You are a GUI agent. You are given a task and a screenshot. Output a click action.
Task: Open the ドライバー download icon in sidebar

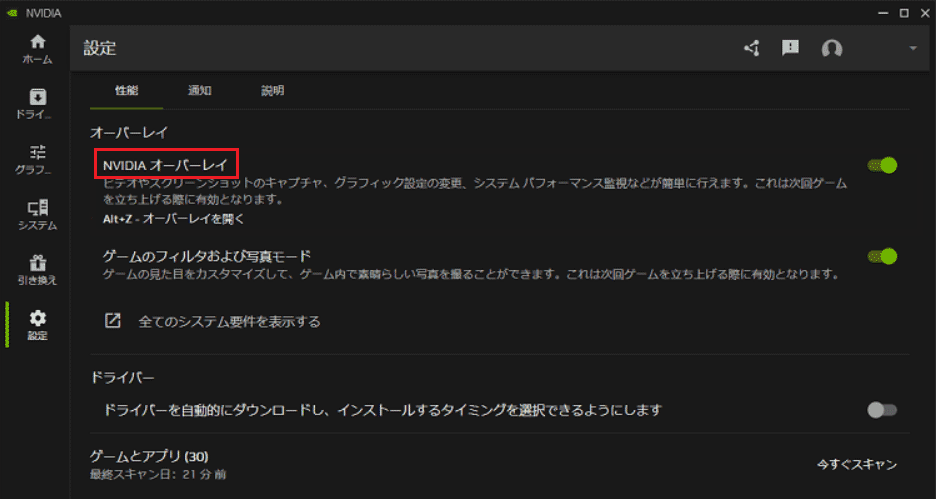click(38, 97)
